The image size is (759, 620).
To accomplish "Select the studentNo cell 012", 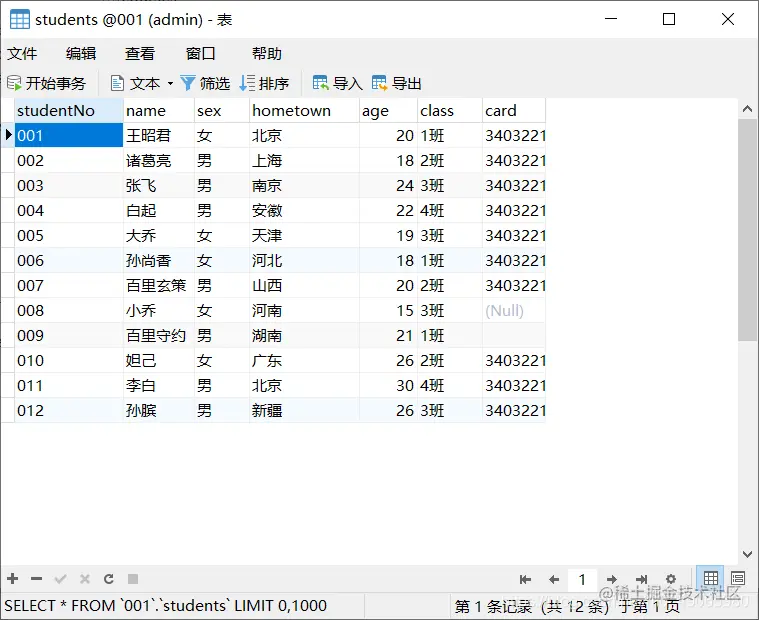I will [69, 410].
